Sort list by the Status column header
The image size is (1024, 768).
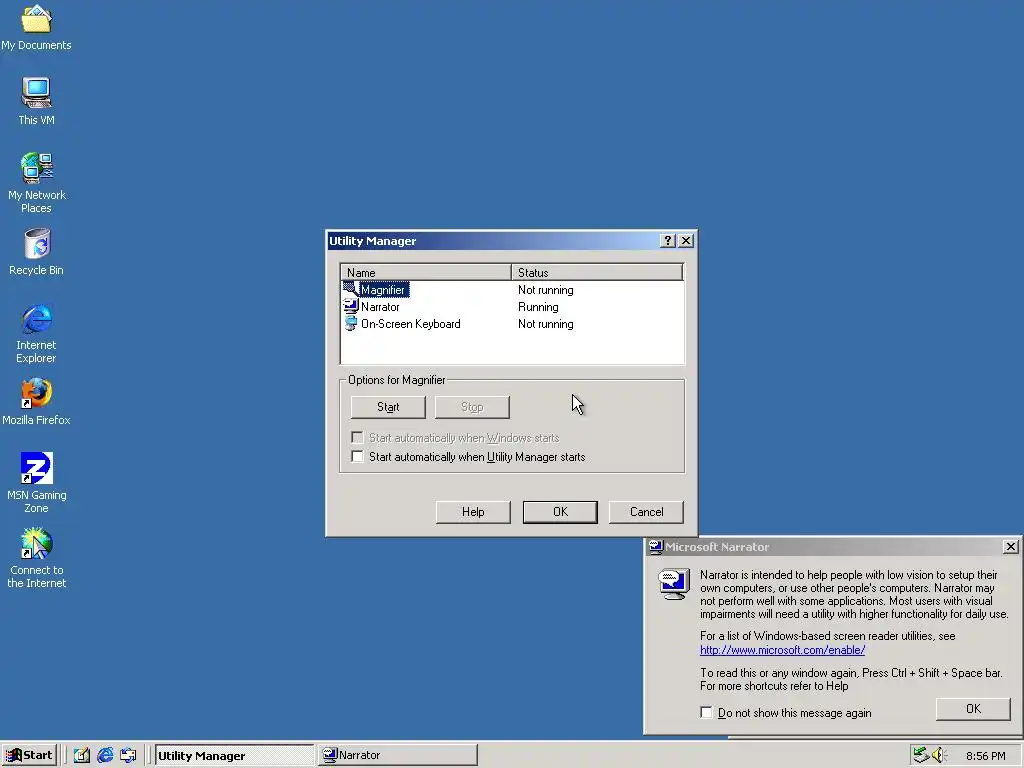[x=597, y=272]
